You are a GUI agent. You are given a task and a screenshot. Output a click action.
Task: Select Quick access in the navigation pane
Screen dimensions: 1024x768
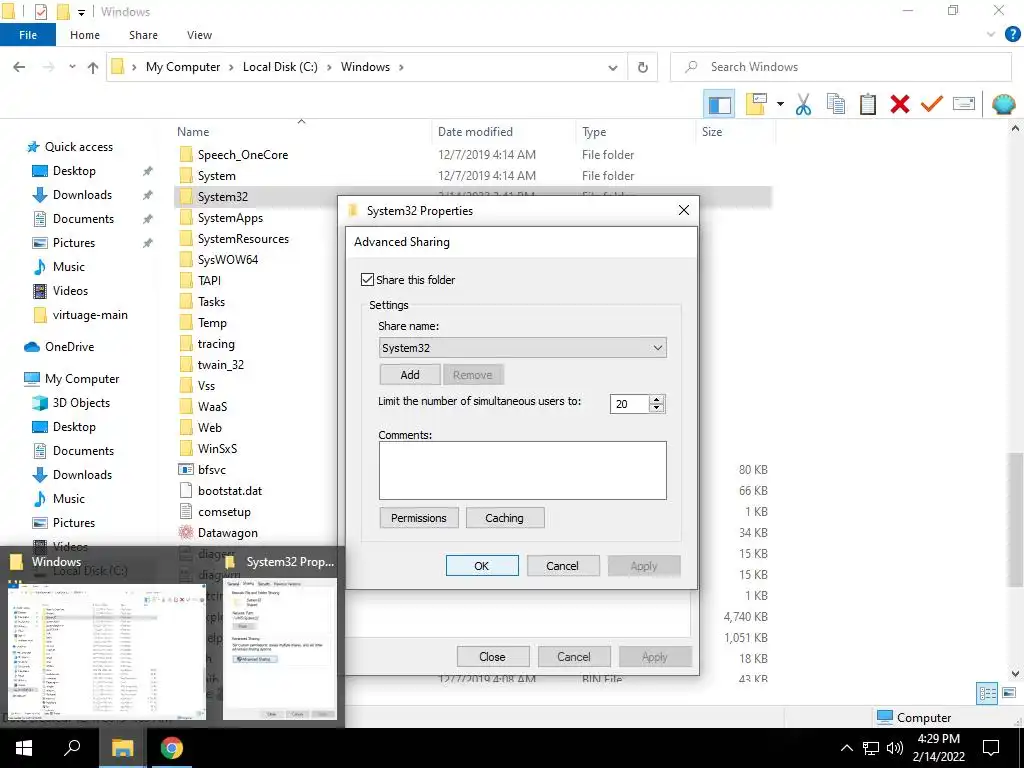pos(78,147)
